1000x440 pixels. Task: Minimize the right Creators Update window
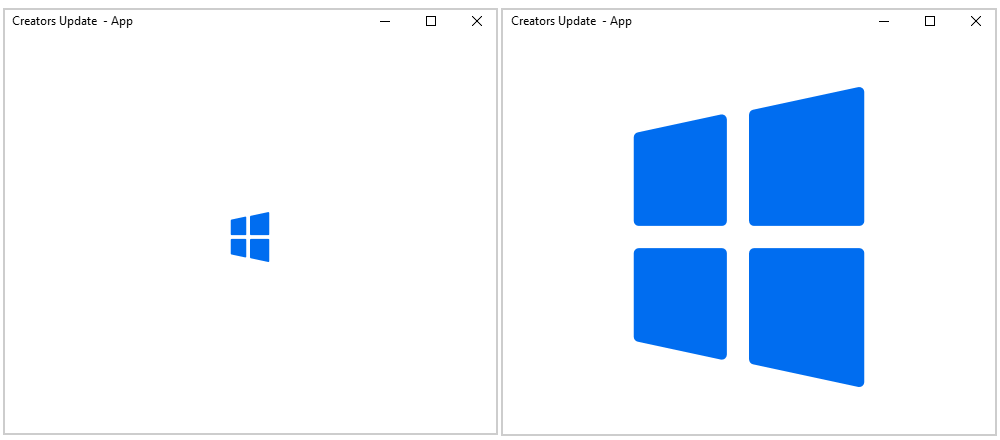tap(884, 21)
